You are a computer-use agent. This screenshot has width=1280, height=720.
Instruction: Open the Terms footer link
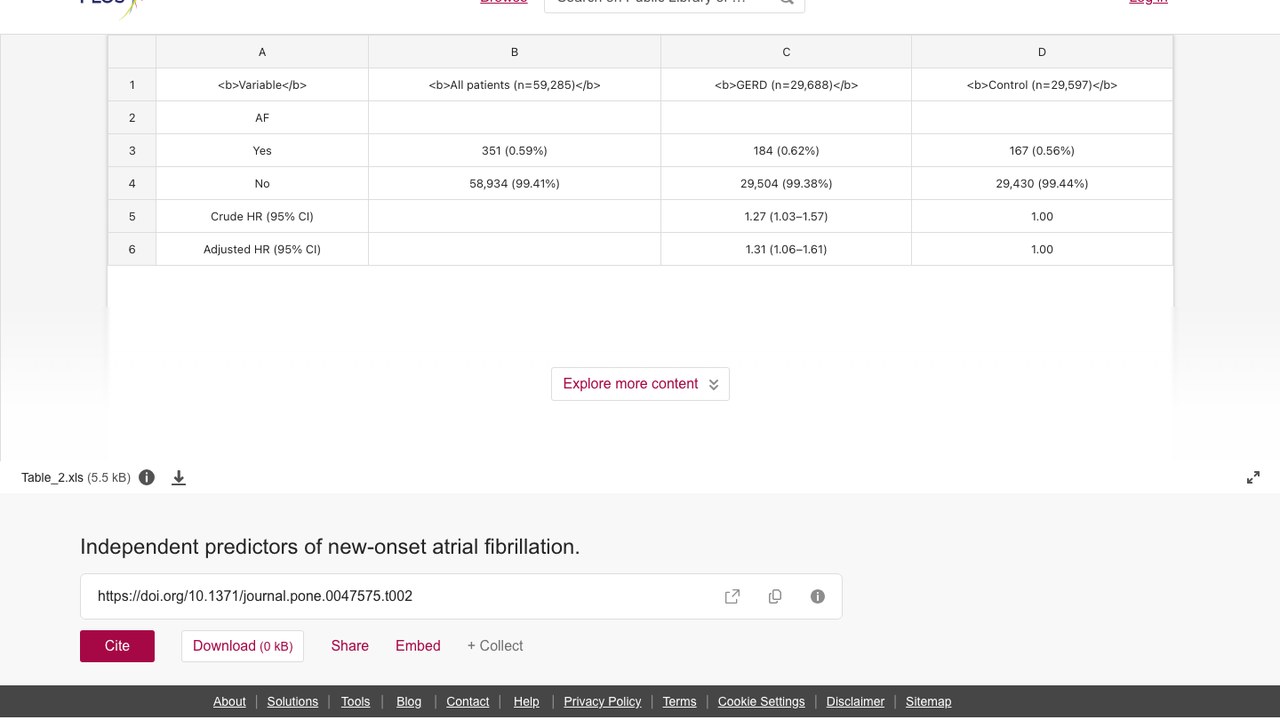(x=679, y=701)
